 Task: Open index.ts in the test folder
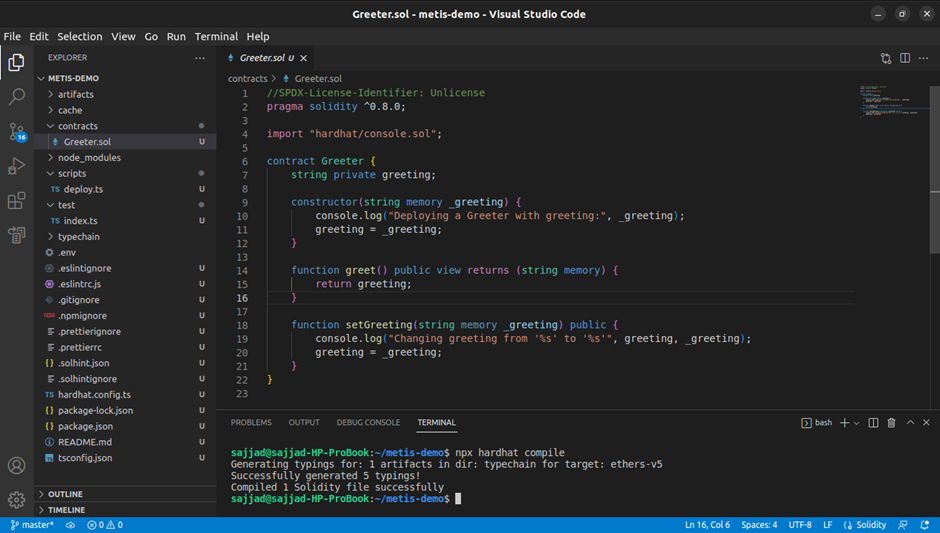click(125, 221)
